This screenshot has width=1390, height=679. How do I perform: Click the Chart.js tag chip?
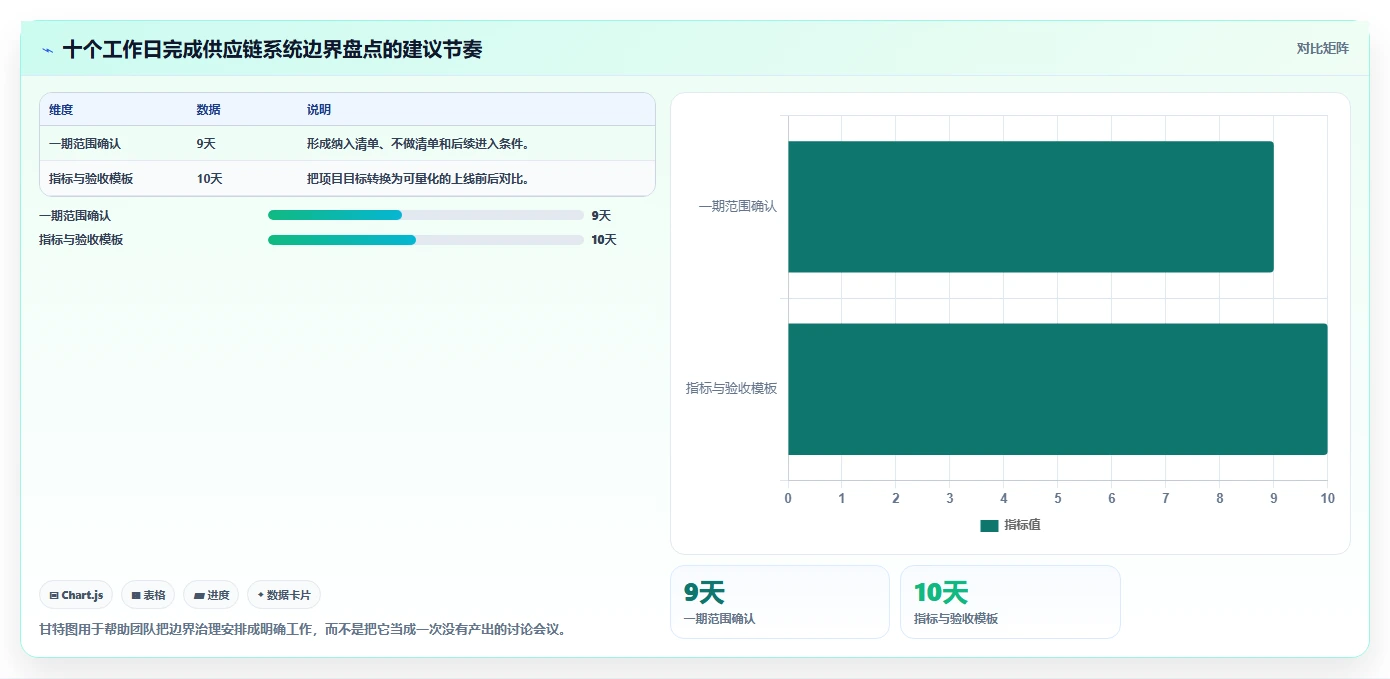click(76, 595)
